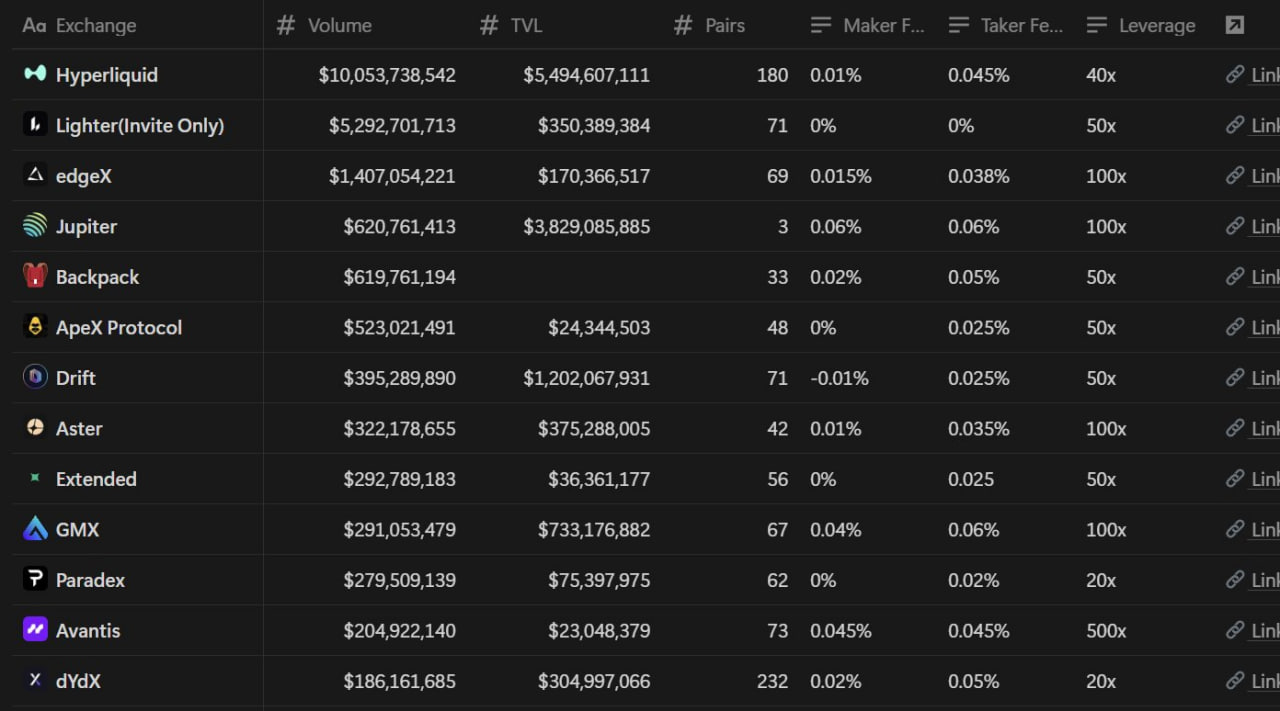
Task: Click the arrow icon in last column header
Action: point(1235,25)
